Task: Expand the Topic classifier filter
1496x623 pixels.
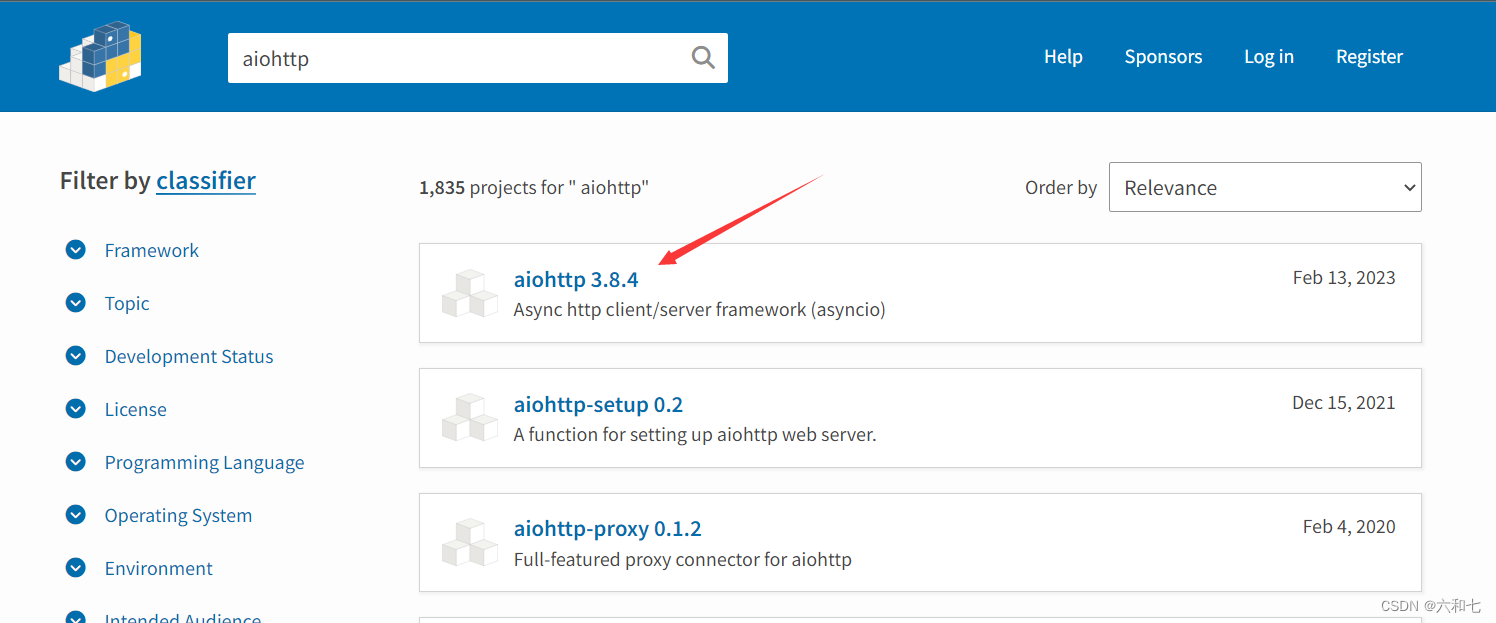Action: tap(76, 303)
